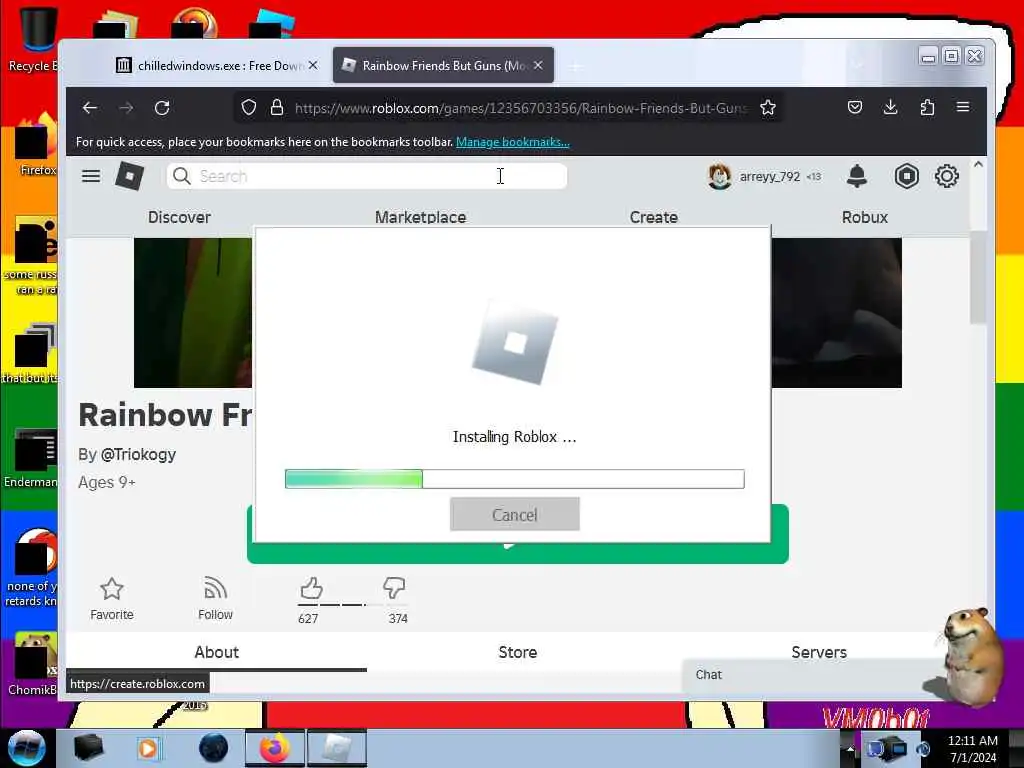Focus the Roblox Search field
This screenshot has width=1024, height=768.
pos(367,176)
